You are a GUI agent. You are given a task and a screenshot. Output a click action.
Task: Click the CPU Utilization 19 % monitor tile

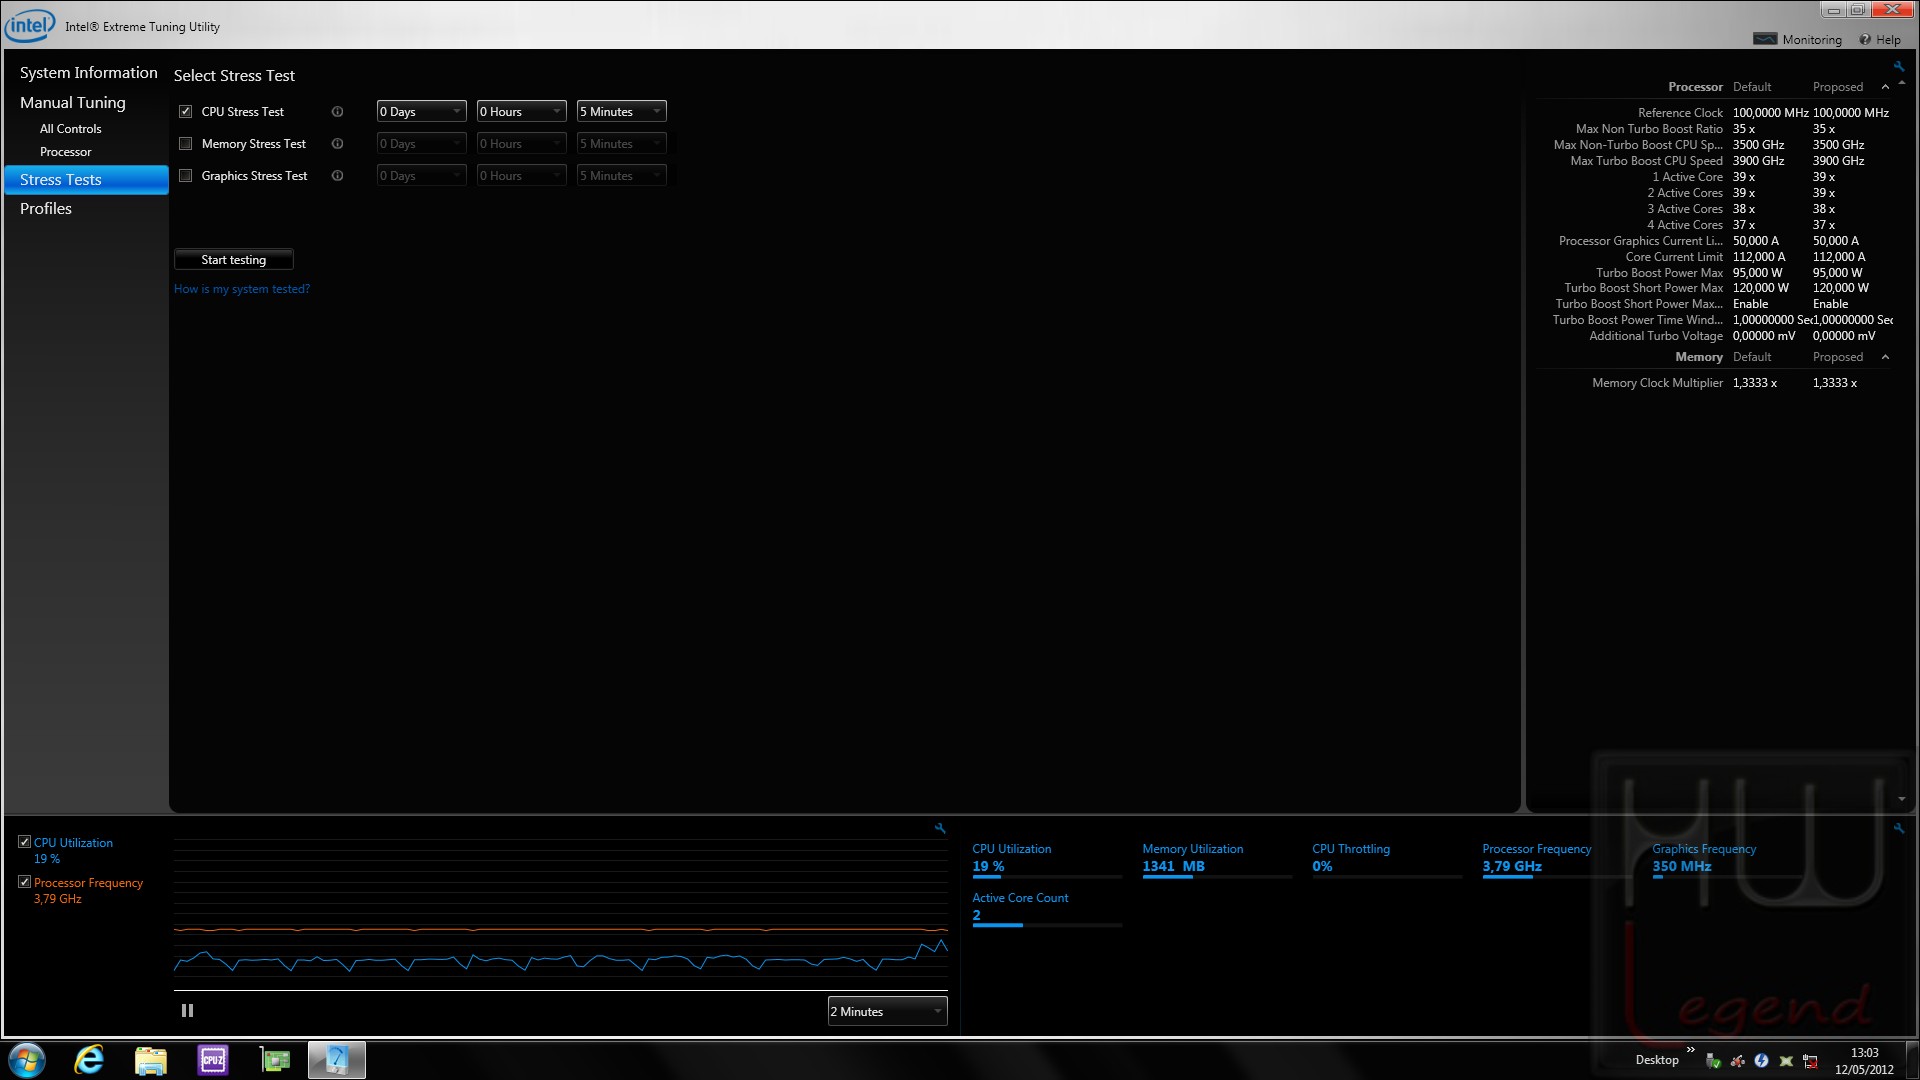[x=1046, y=859]
